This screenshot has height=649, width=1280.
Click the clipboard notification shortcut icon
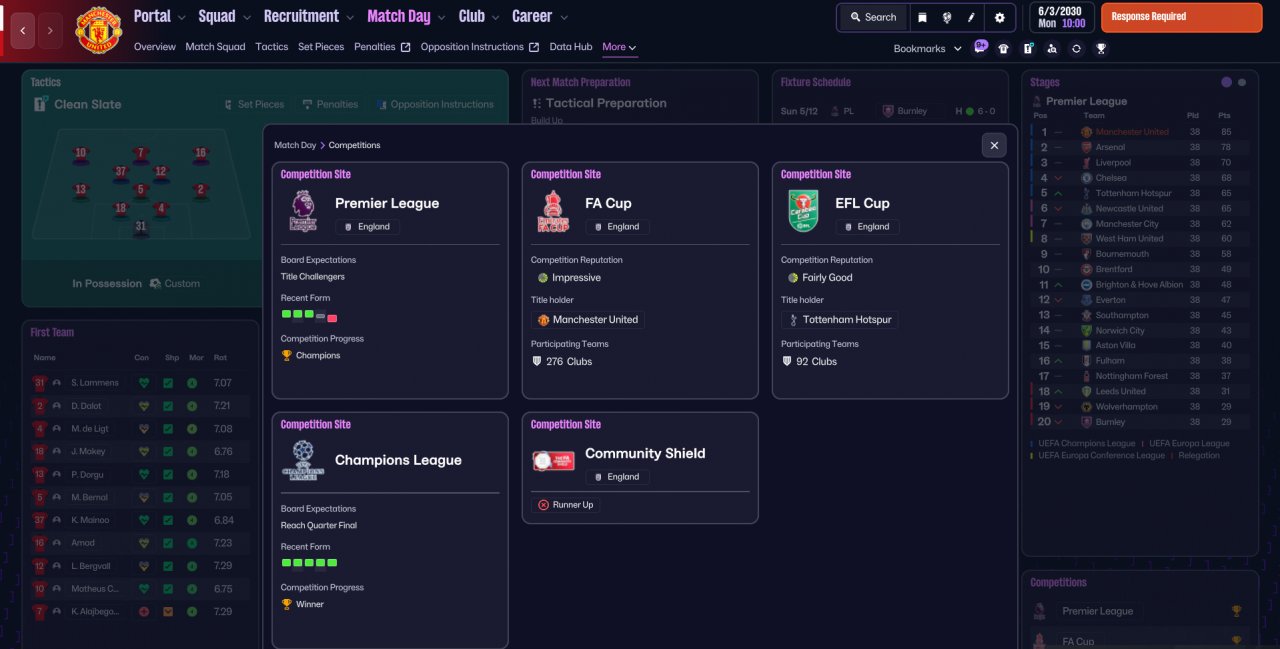tap(1028, 48)
